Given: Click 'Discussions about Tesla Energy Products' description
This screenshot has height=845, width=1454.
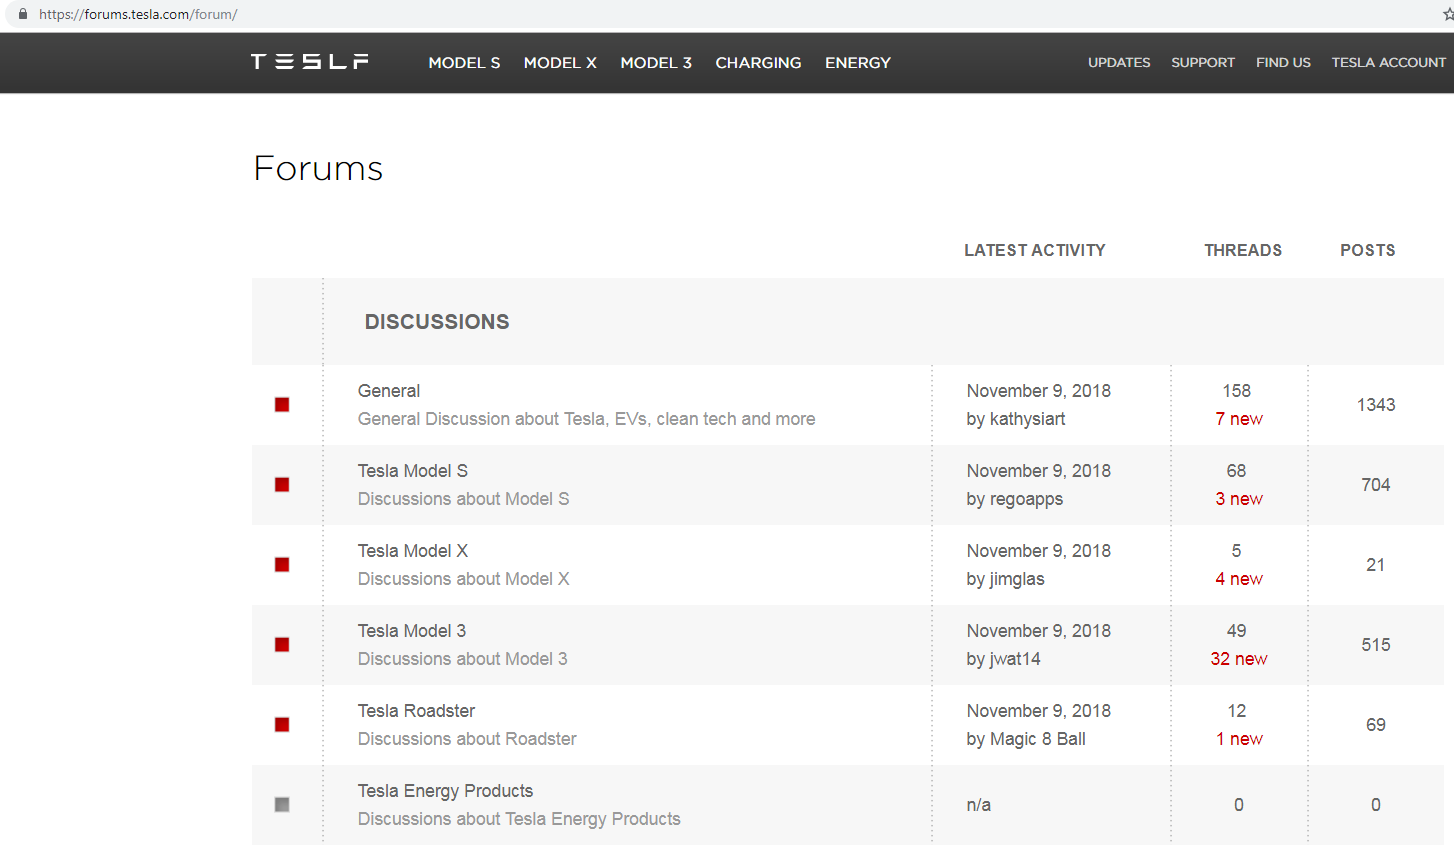Looking at the screenshot, I should point(519,819).
